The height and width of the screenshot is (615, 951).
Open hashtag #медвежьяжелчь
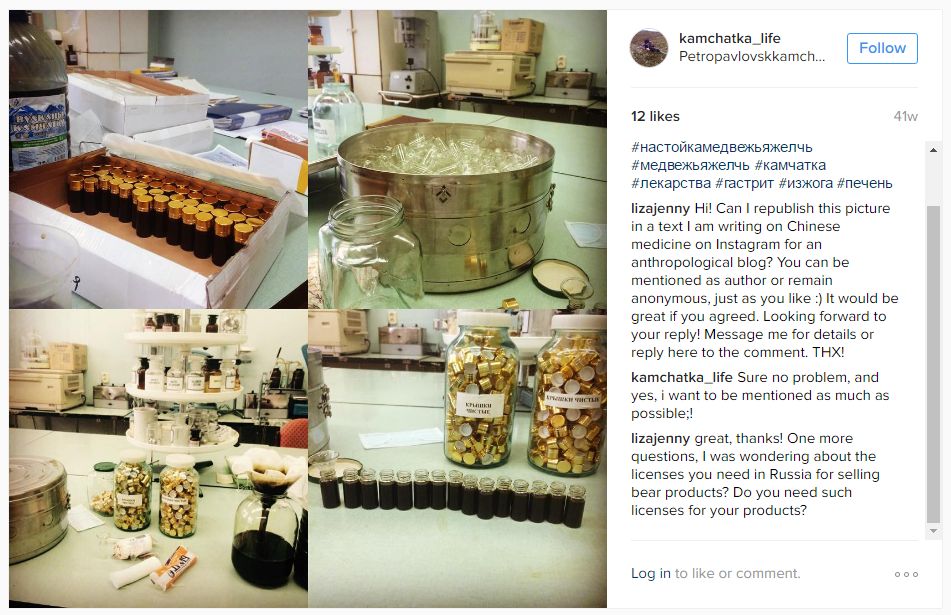click(x=690, y=165)
